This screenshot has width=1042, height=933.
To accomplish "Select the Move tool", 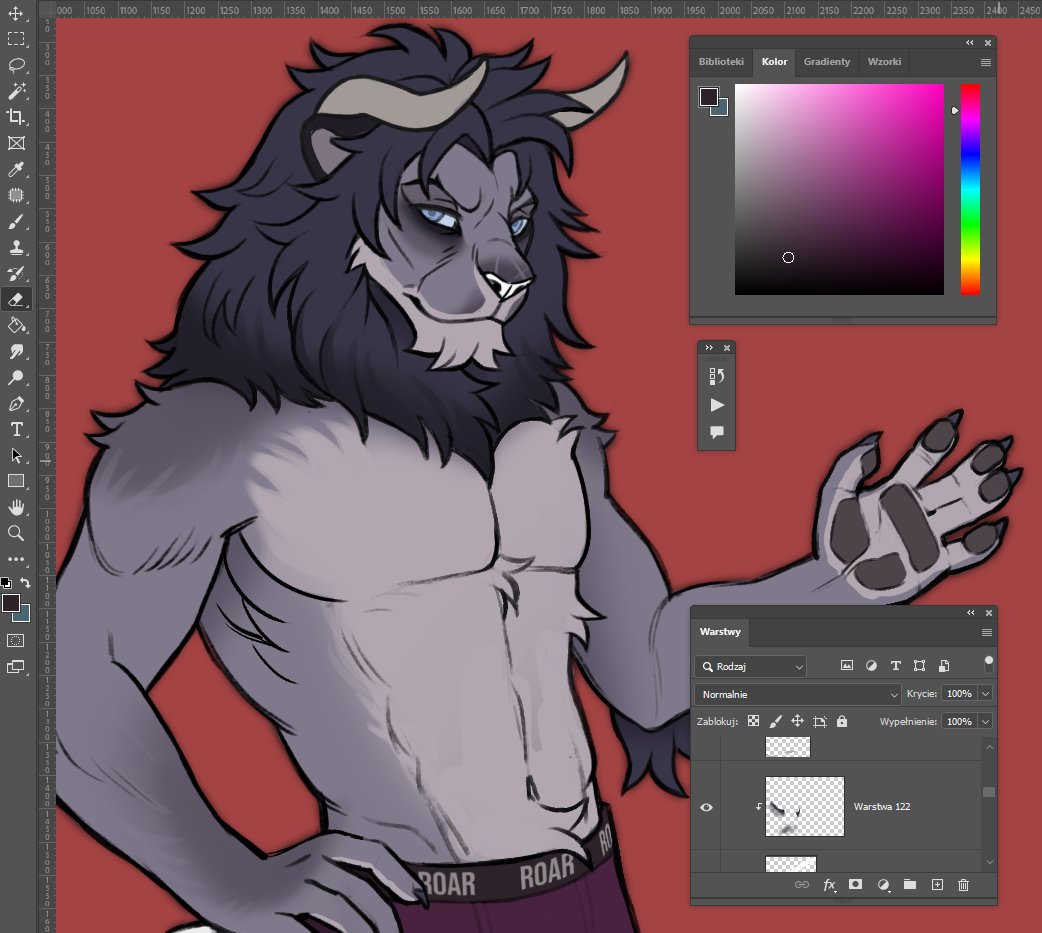I will pos(16,13).
